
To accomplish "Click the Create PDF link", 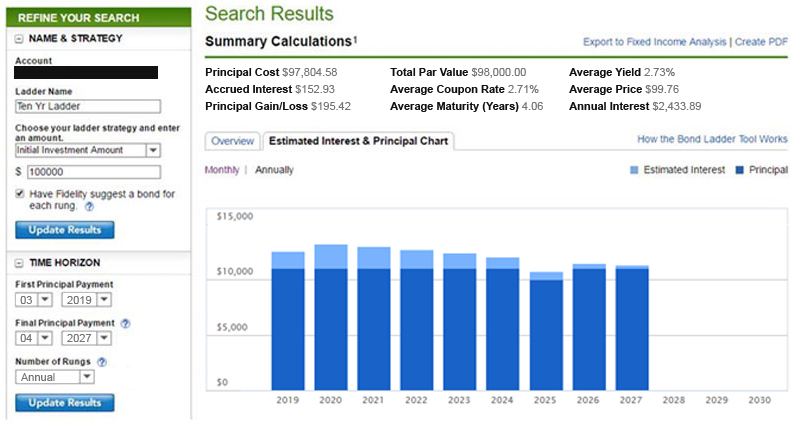I will point(762,42).
